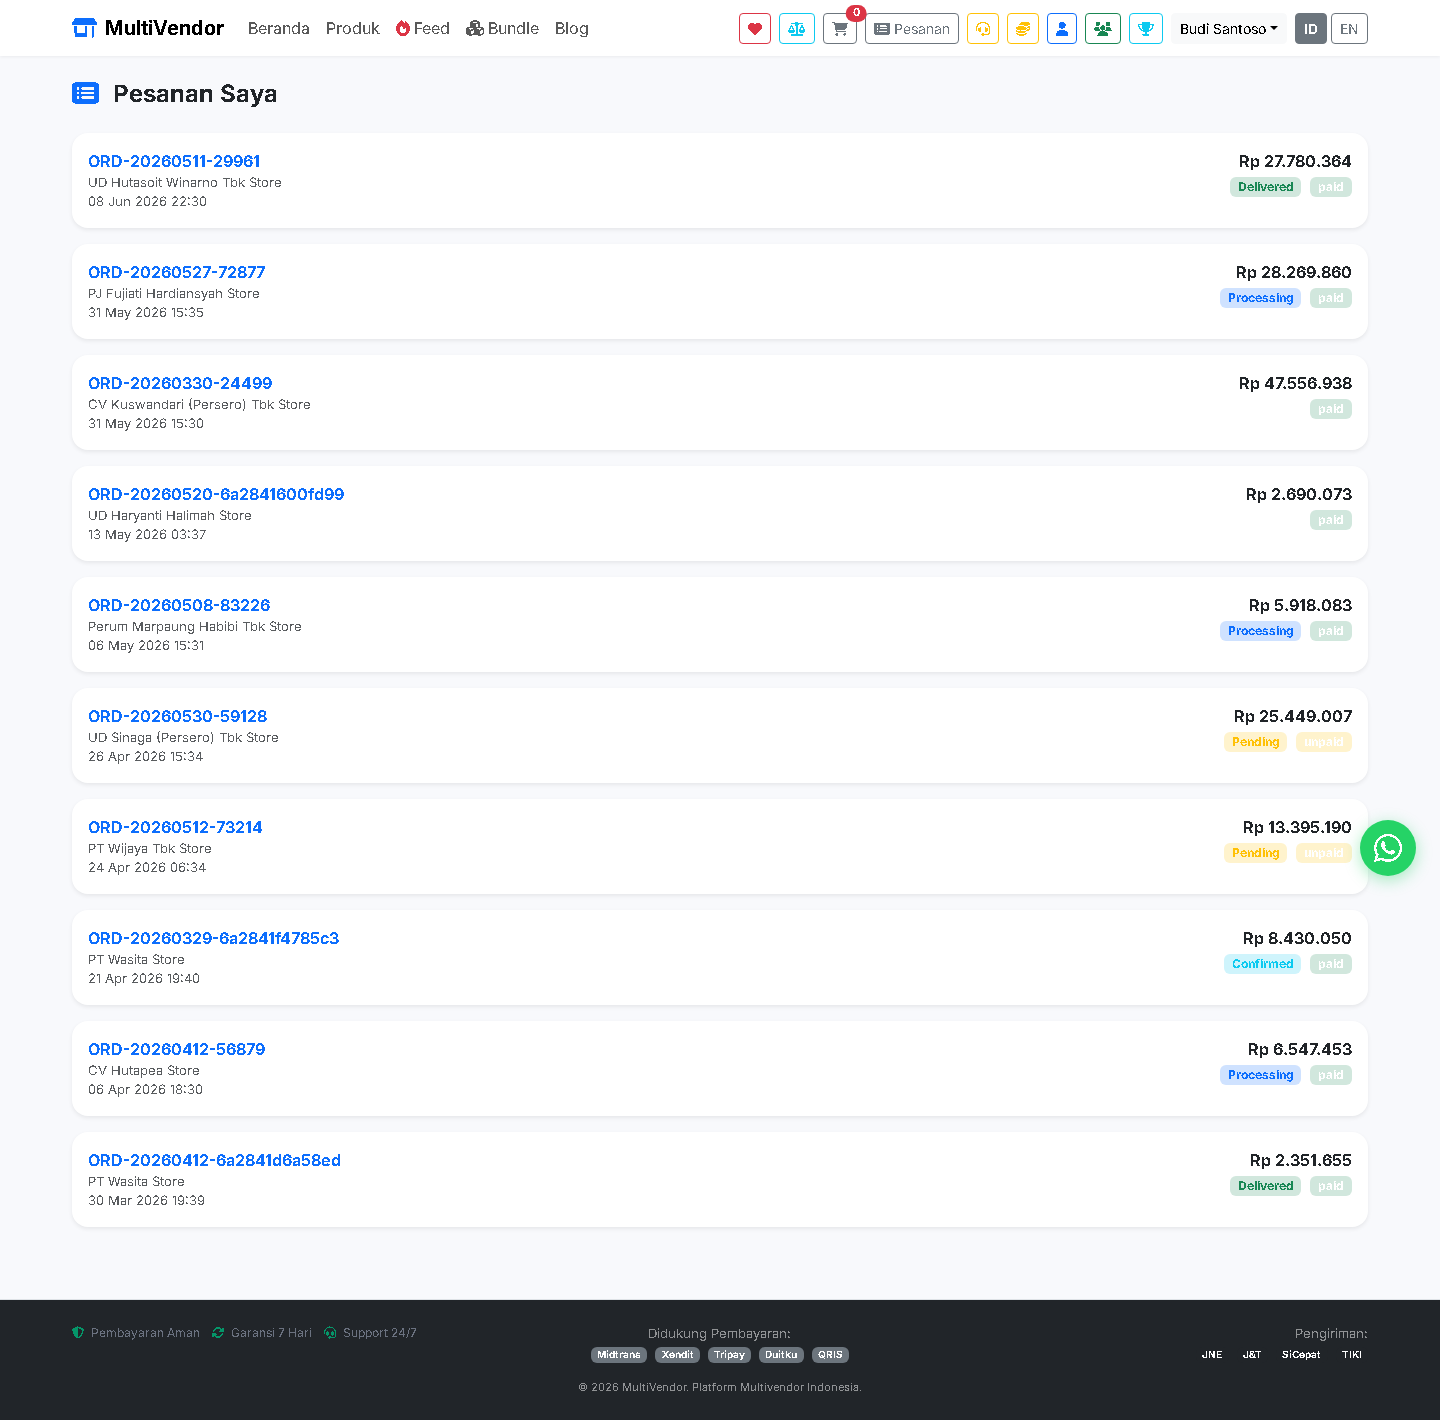Open the green group users icon

click(x=1103, y=29)
